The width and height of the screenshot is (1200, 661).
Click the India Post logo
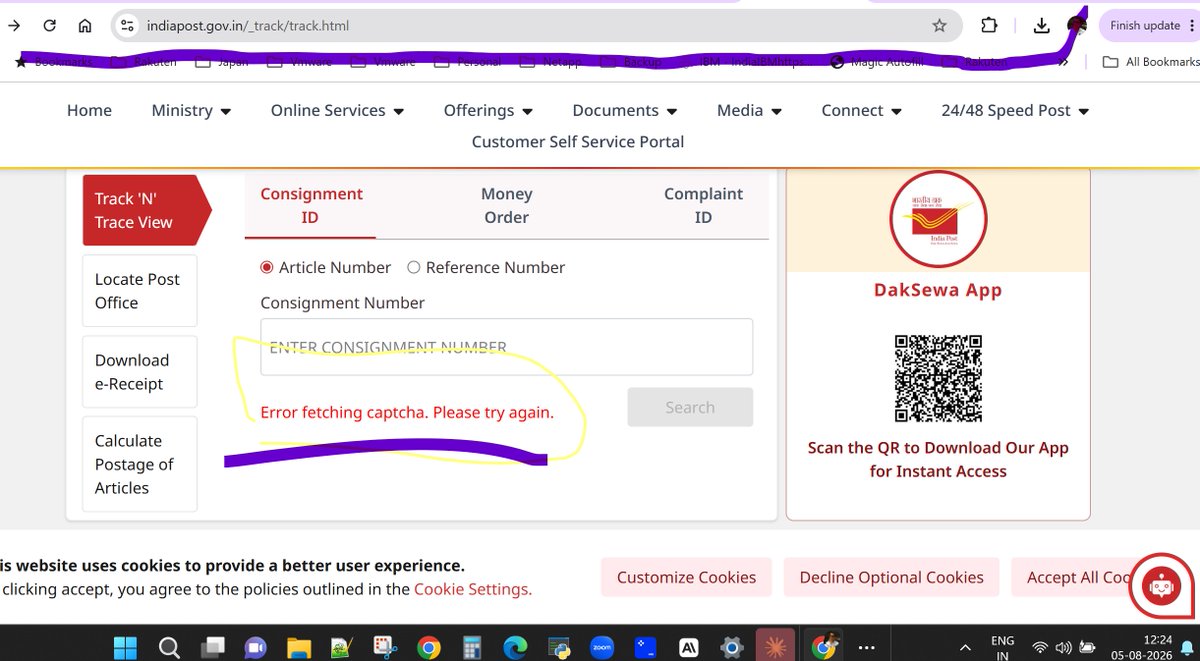coord(938,220)
